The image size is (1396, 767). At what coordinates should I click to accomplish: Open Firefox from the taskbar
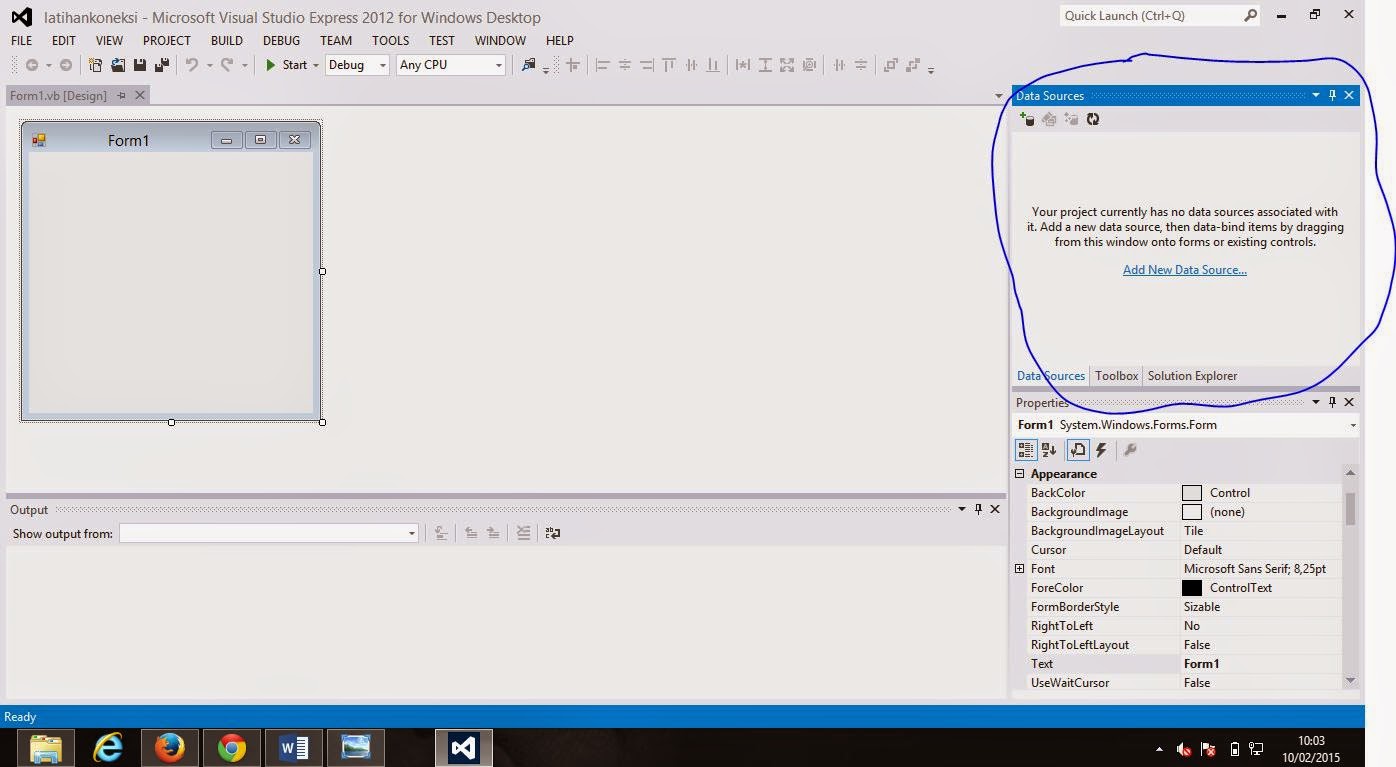click(x=170, y=747)
